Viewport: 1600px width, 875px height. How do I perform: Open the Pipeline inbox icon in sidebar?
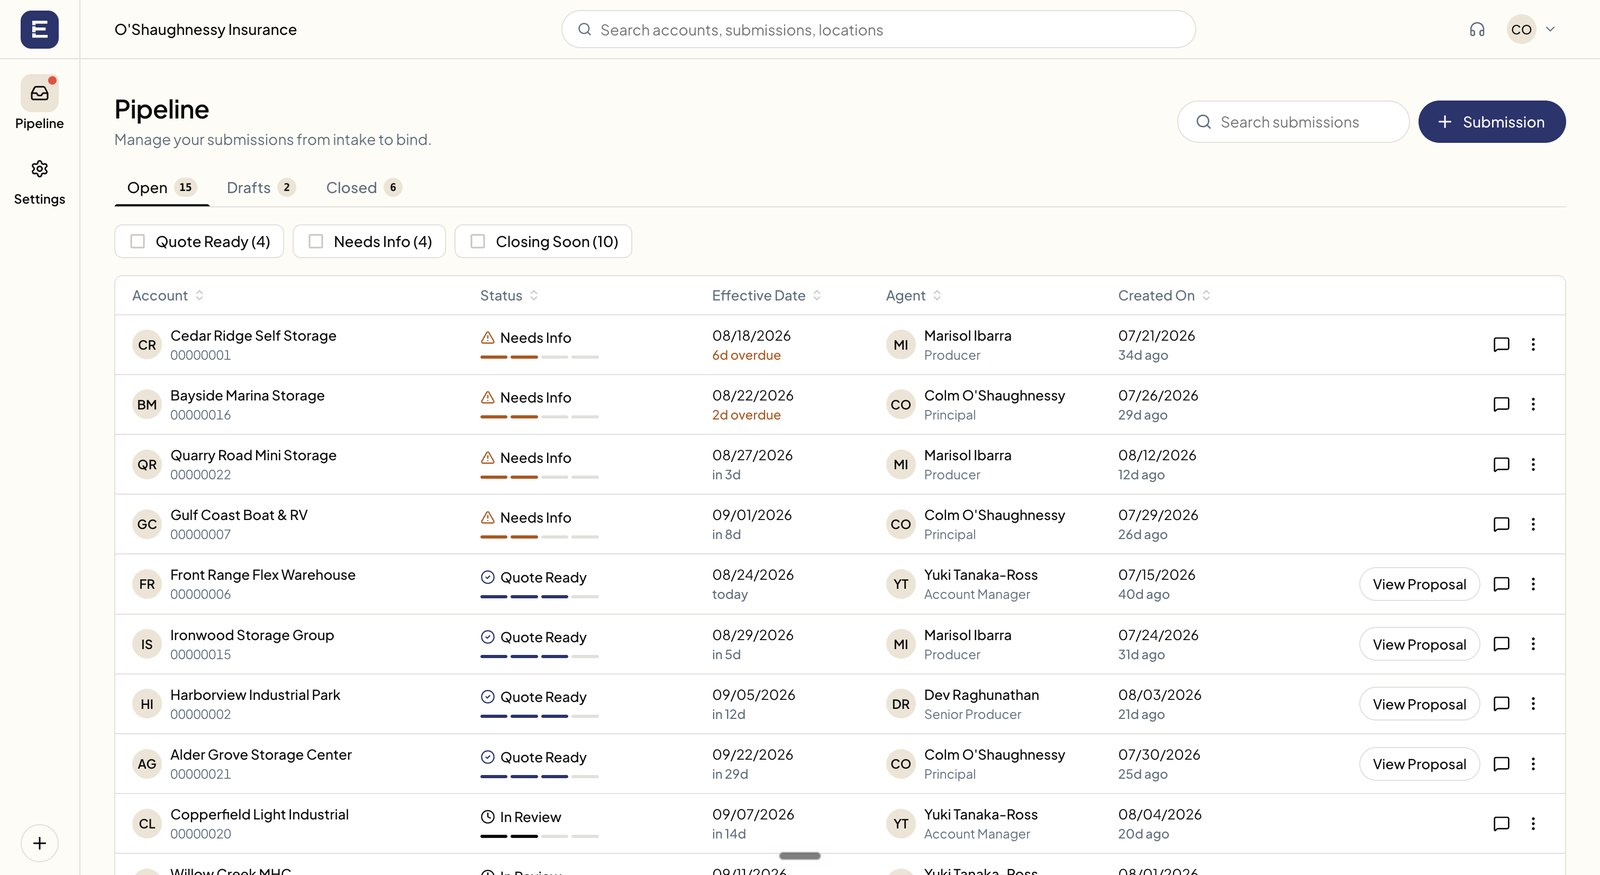pos(39,93)
